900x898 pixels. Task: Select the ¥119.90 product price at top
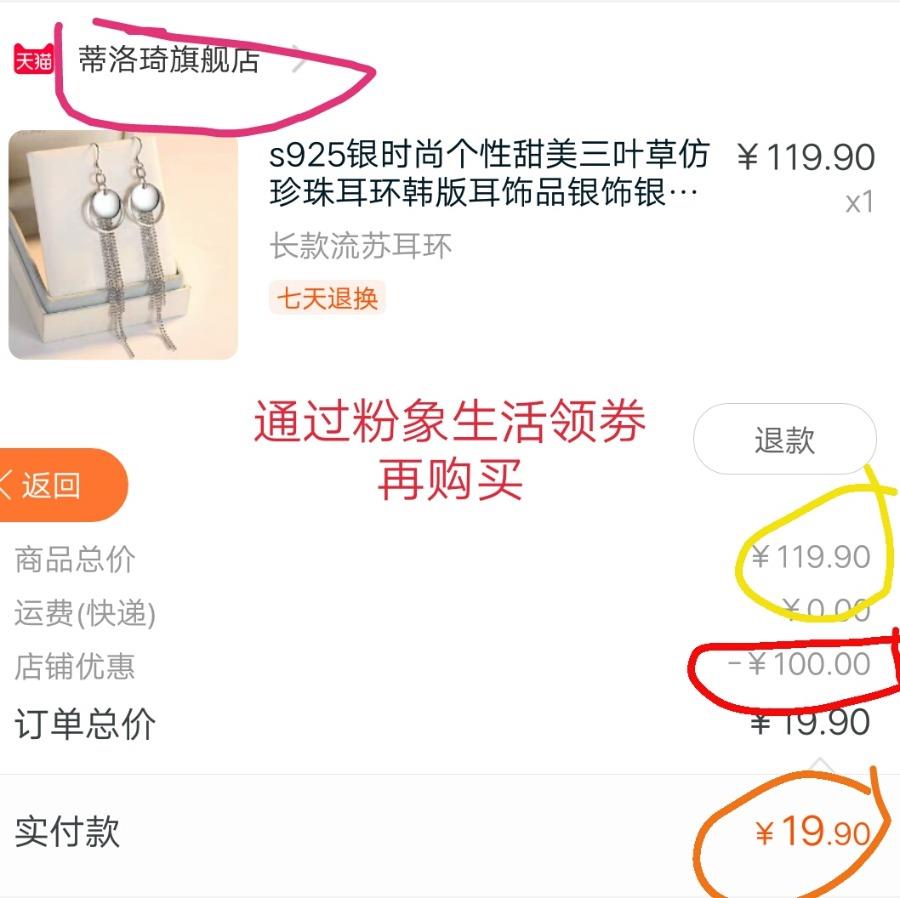(806, 157)
